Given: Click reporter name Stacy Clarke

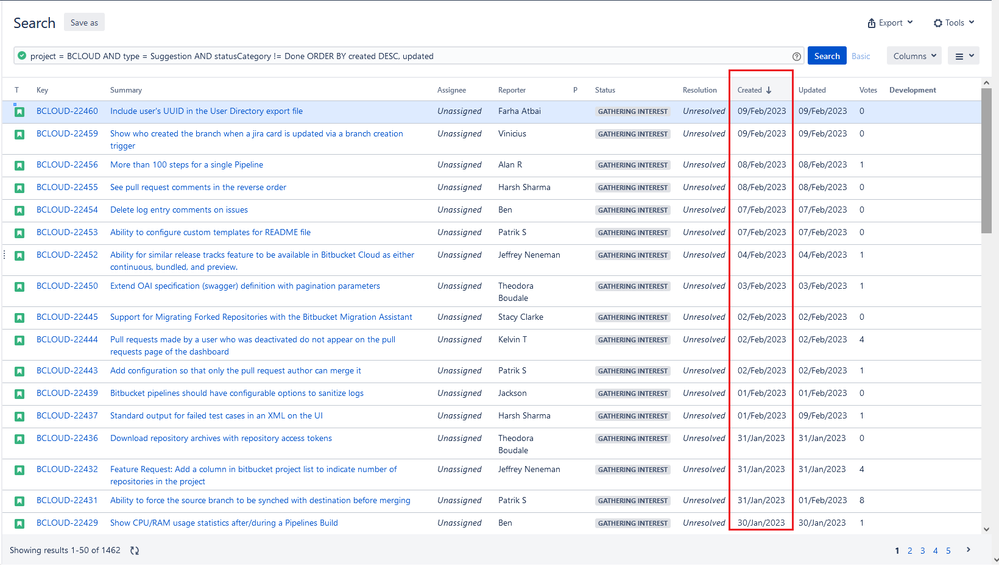Looking at the screenshot, I should point(521,317).
